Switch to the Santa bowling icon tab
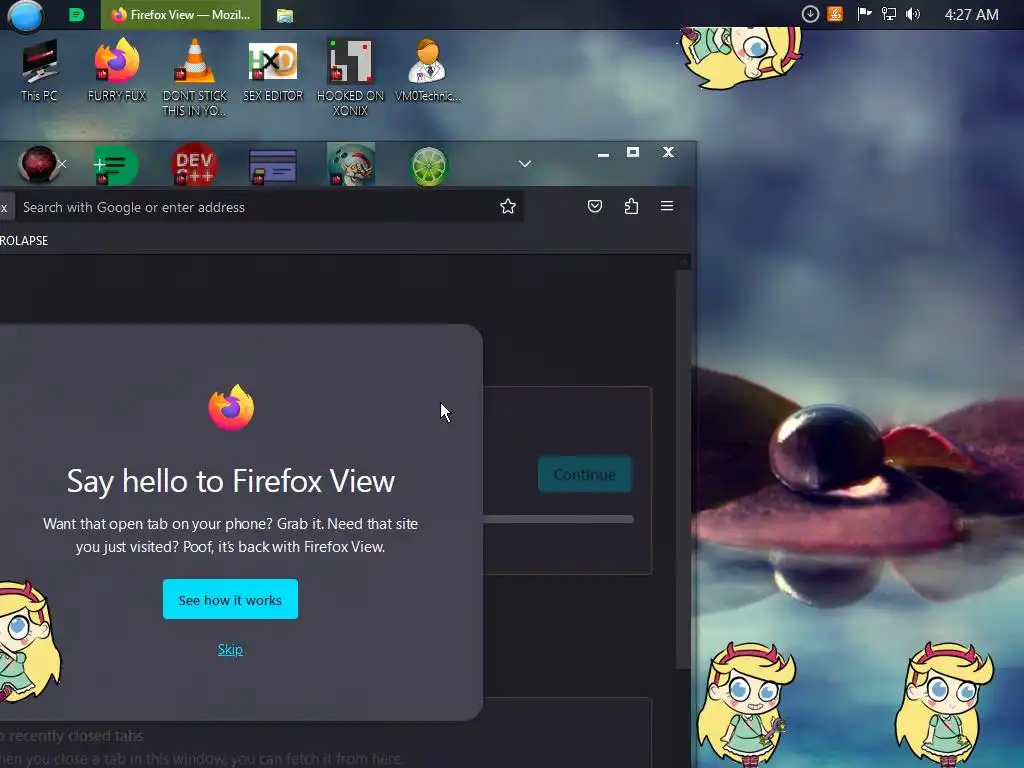The width and height of the screenshot is (1024, 768). tap(351, 165)
